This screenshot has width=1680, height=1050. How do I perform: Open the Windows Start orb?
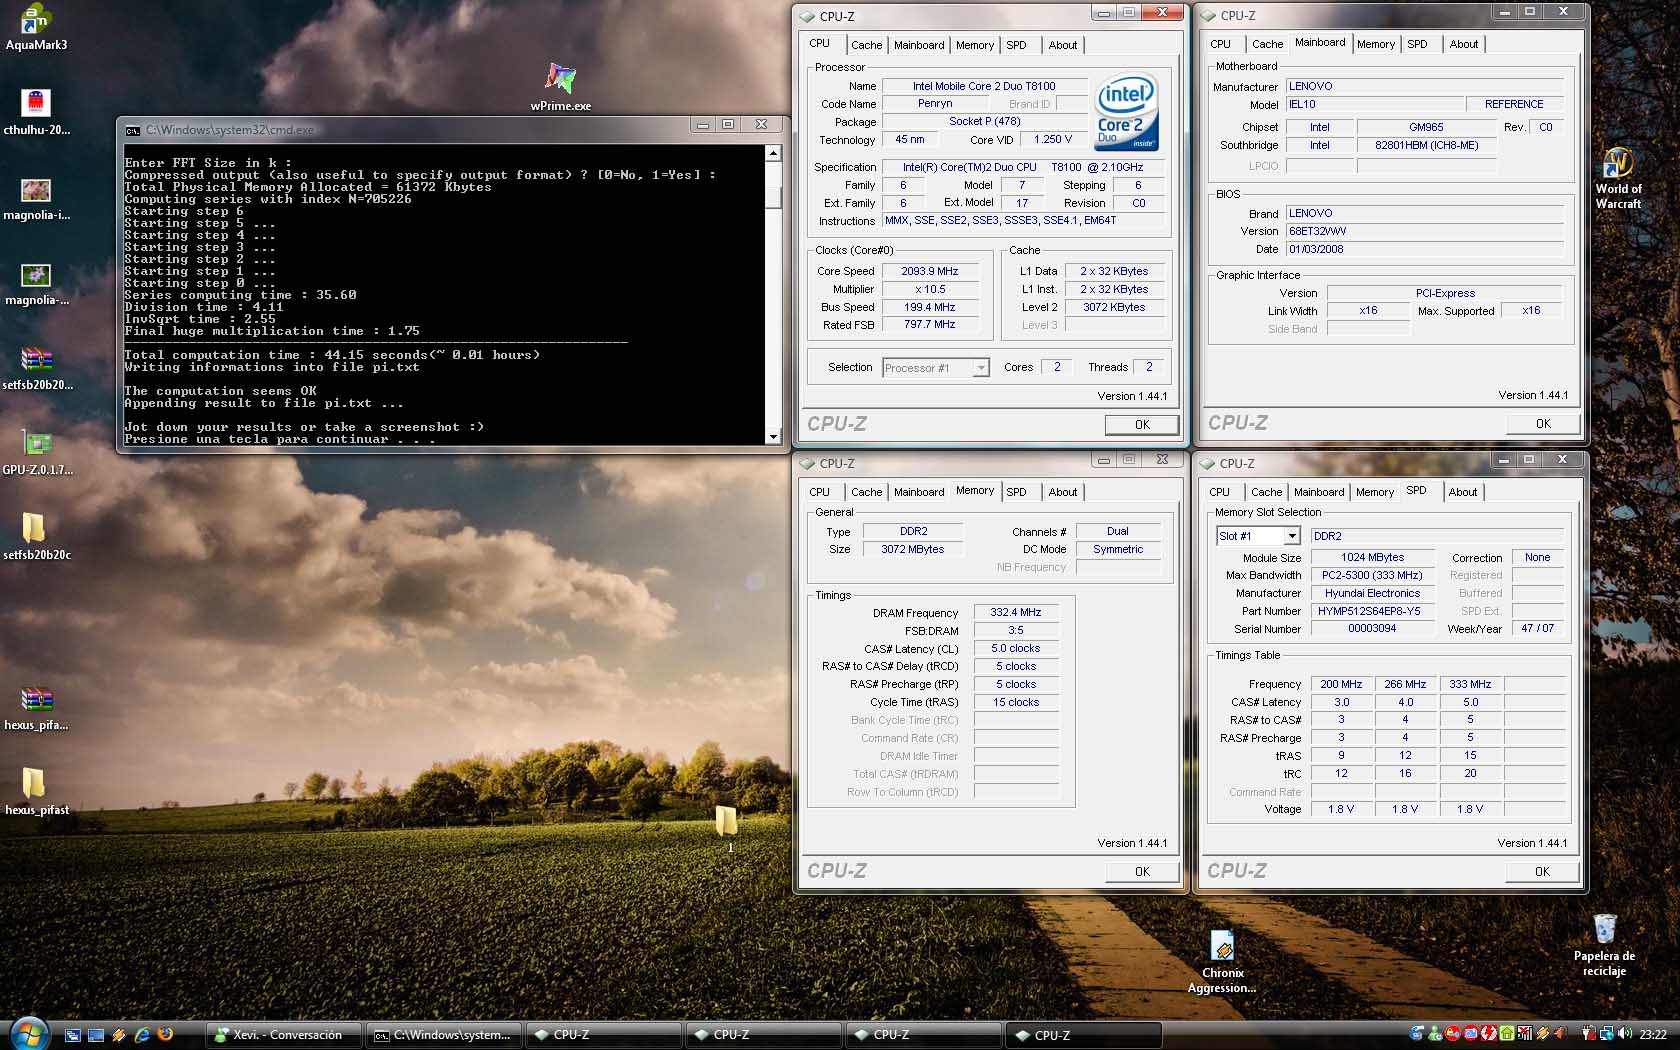point(28,1034)
